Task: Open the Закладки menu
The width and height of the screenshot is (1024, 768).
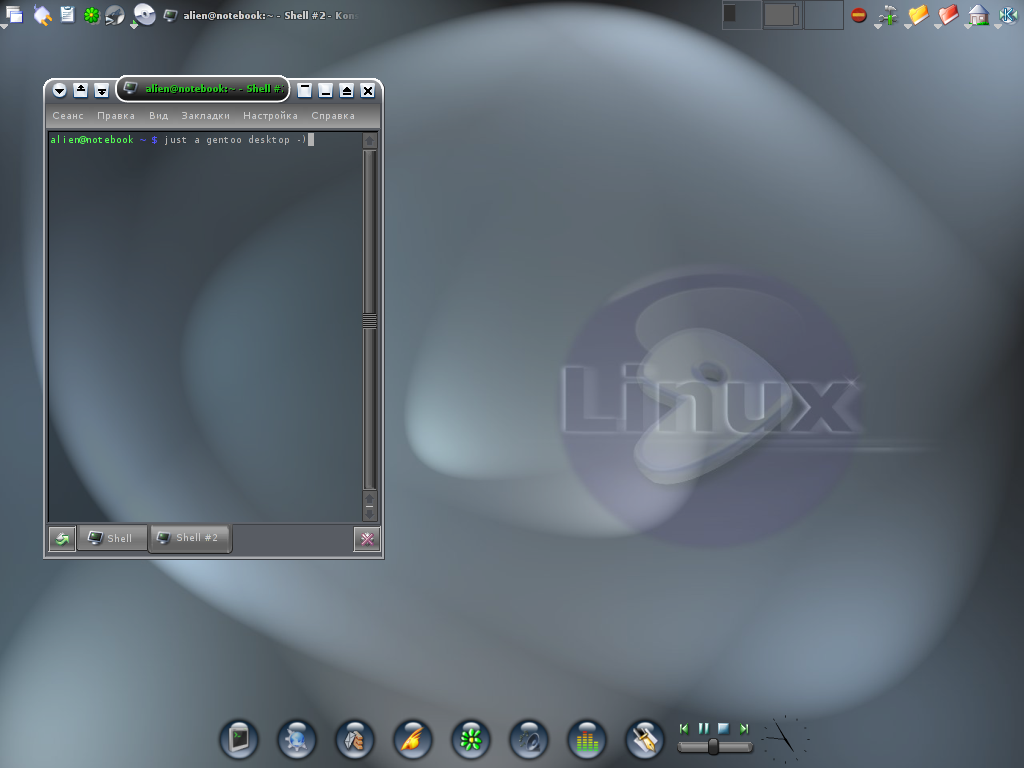Action: pyautogui.click(x=206, y=116)
